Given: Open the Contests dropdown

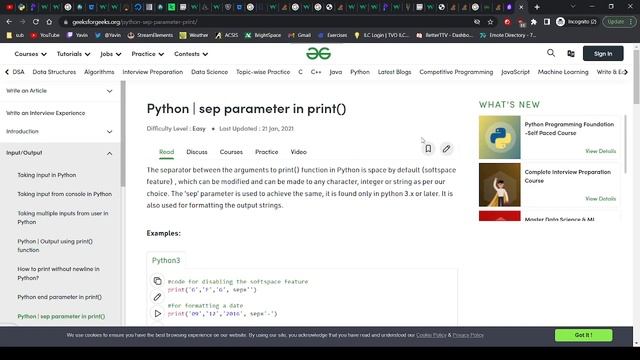Looking at the screenshot, I should tap(191, 54).
